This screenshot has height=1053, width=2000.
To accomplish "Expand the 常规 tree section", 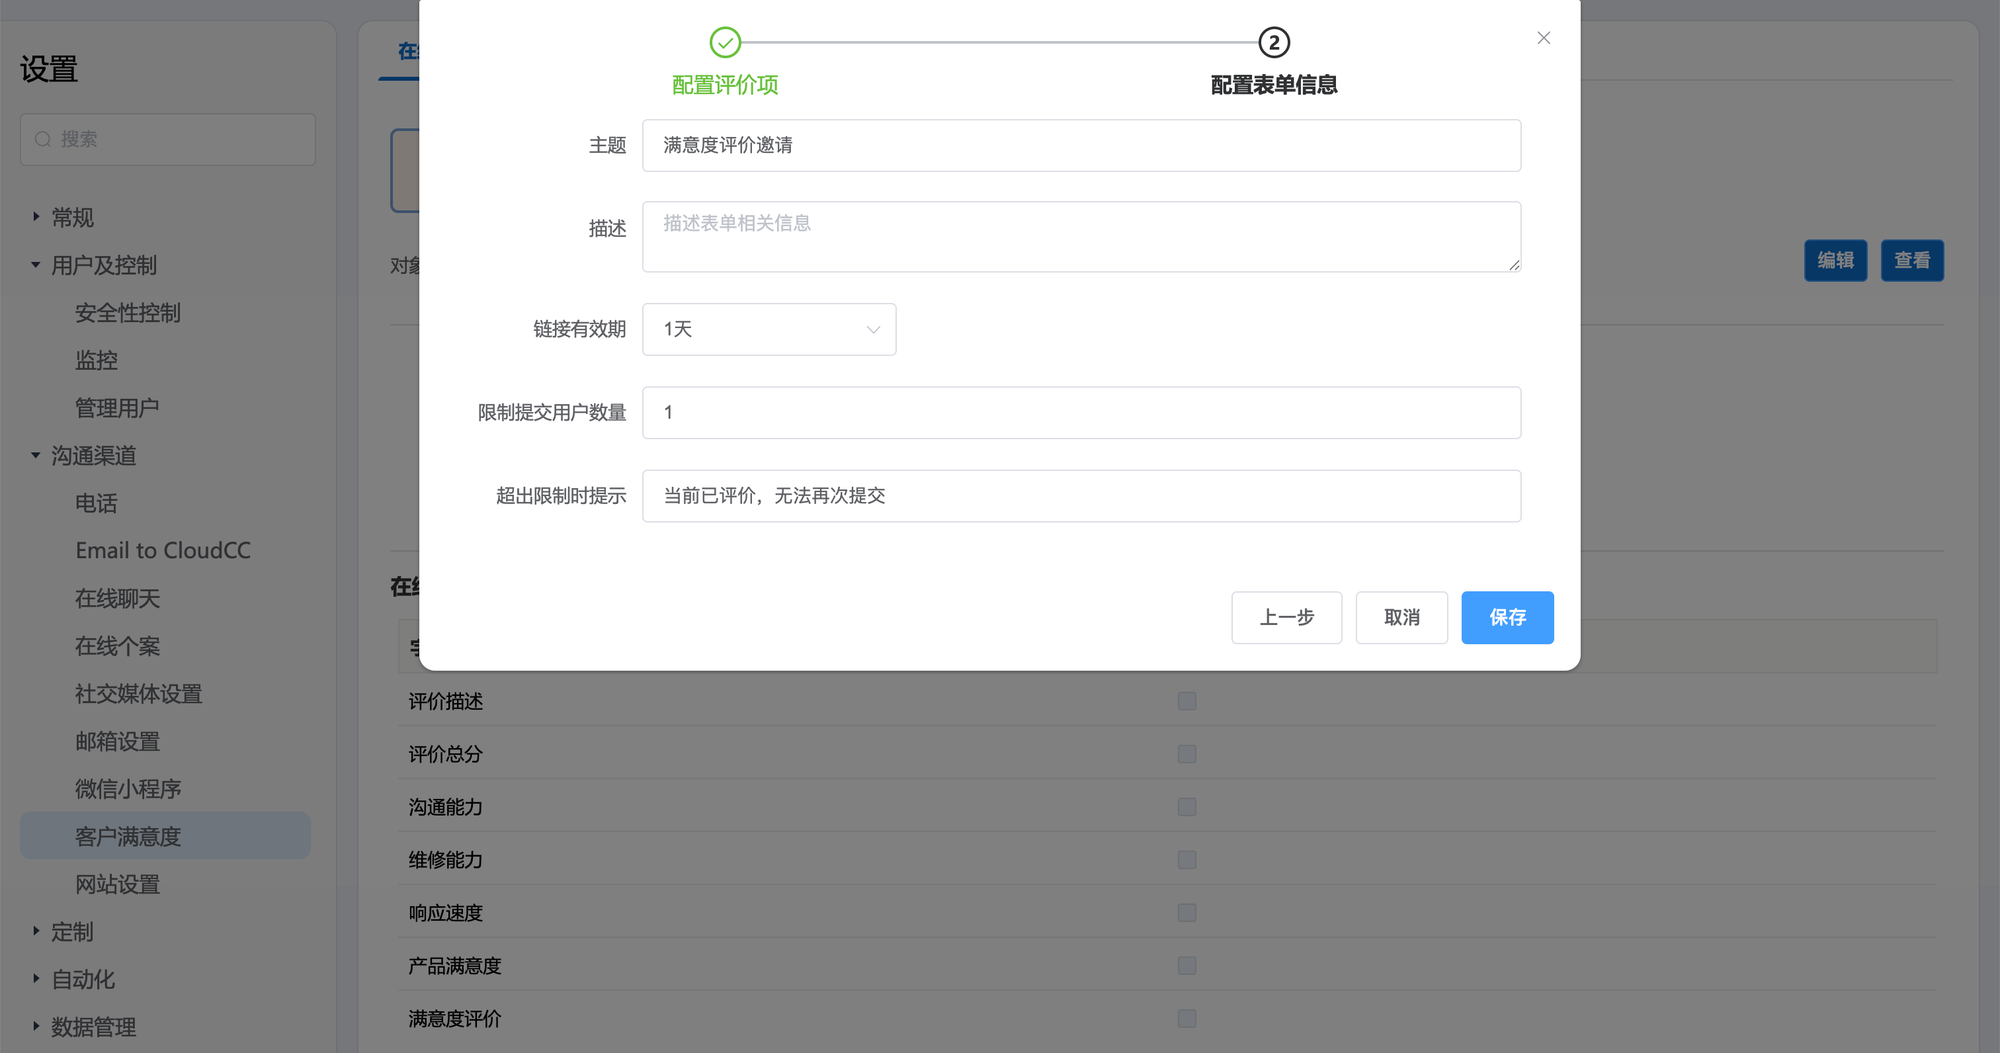I will click(36, 217).
